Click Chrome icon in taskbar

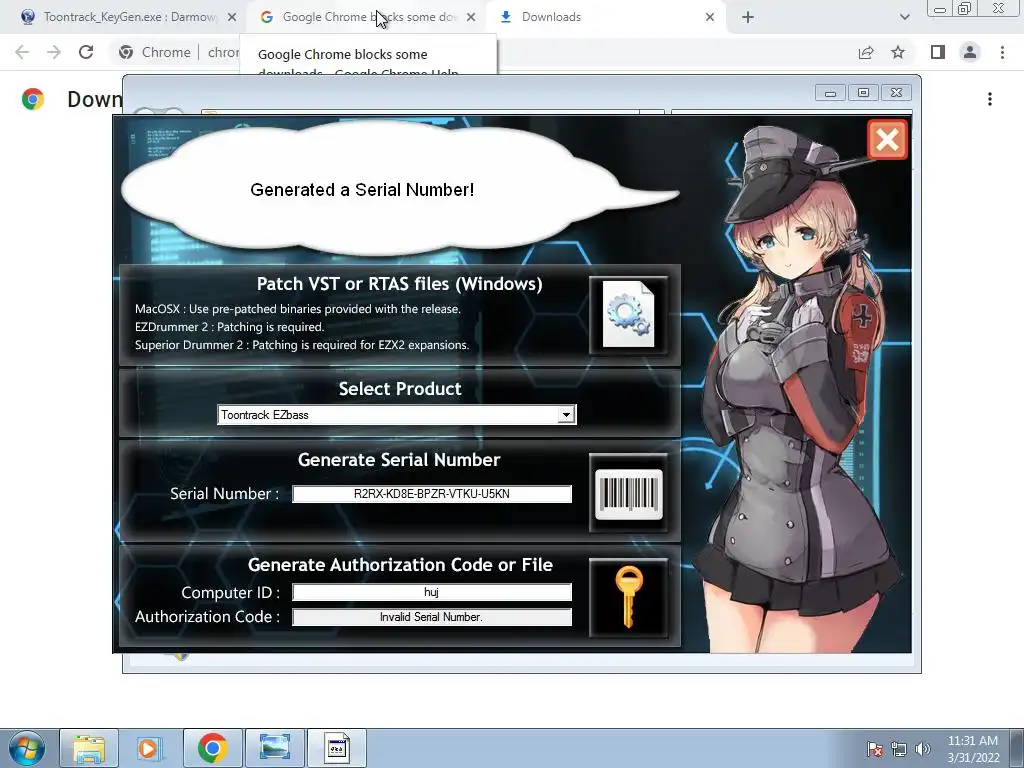(x=212, y=748)
